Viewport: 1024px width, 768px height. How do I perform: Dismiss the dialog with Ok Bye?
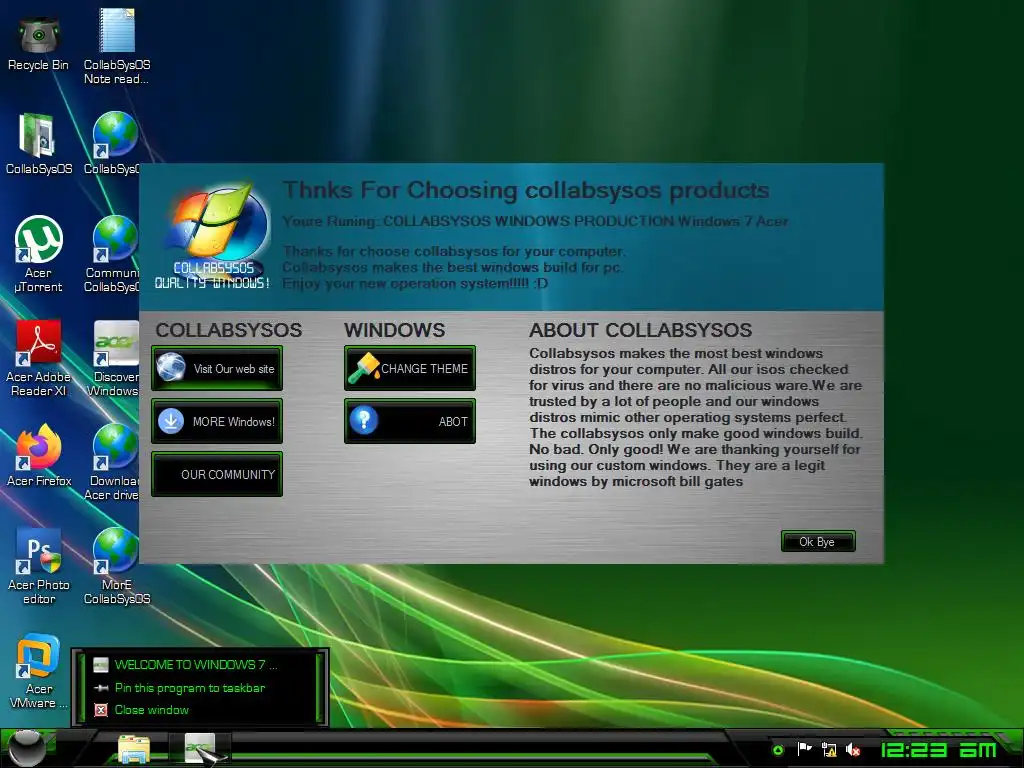[x=818, y=541]
